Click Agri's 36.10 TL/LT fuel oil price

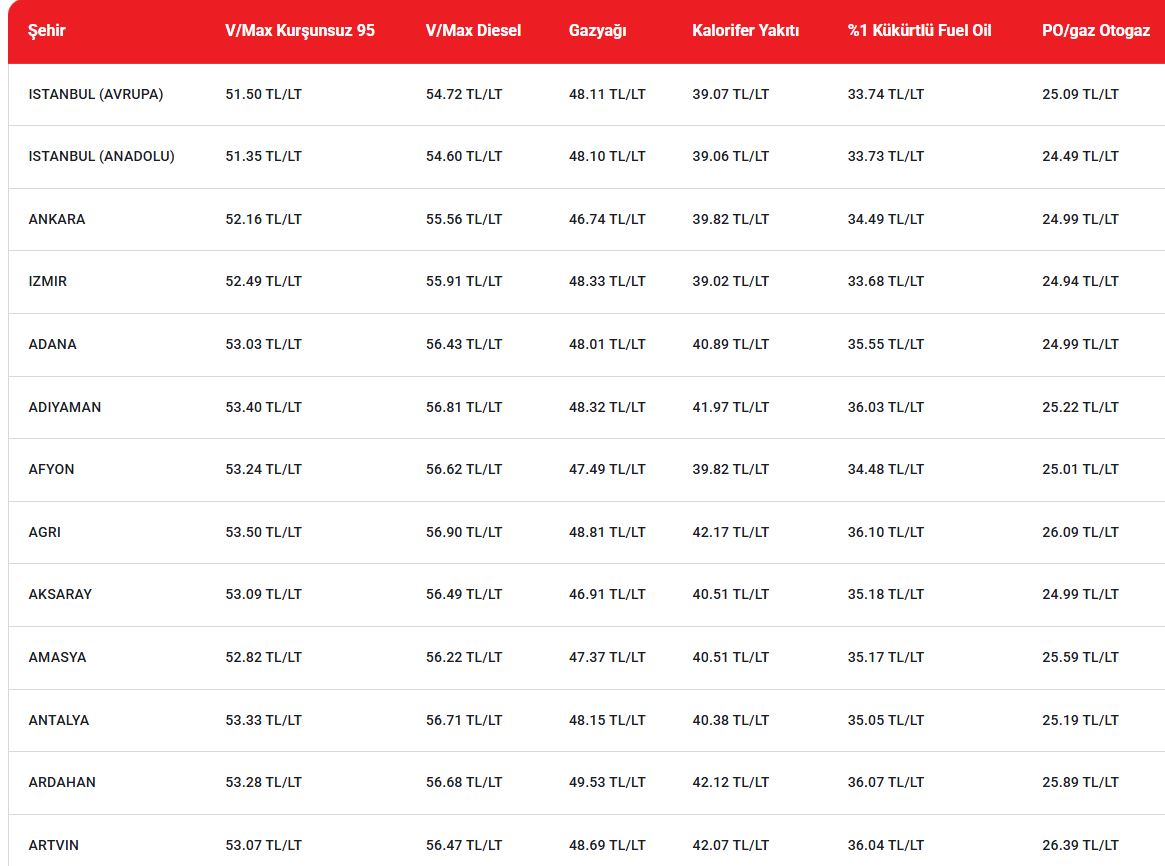click(x=886, y=532)
